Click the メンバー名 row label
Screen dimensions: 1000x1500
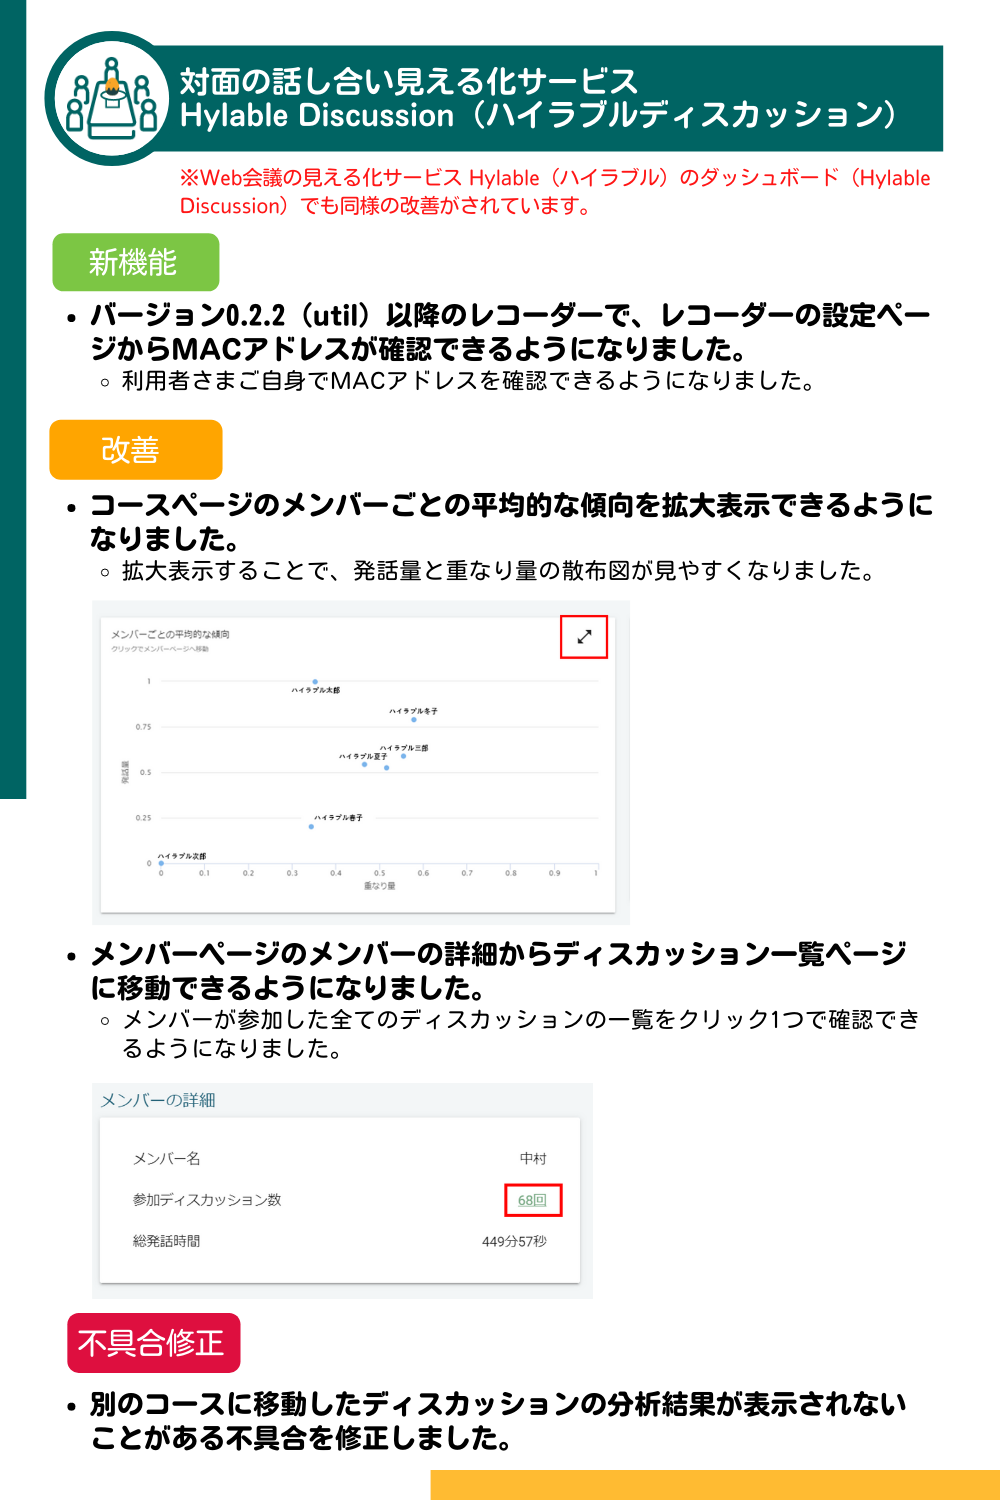(x=167, y=1158)
